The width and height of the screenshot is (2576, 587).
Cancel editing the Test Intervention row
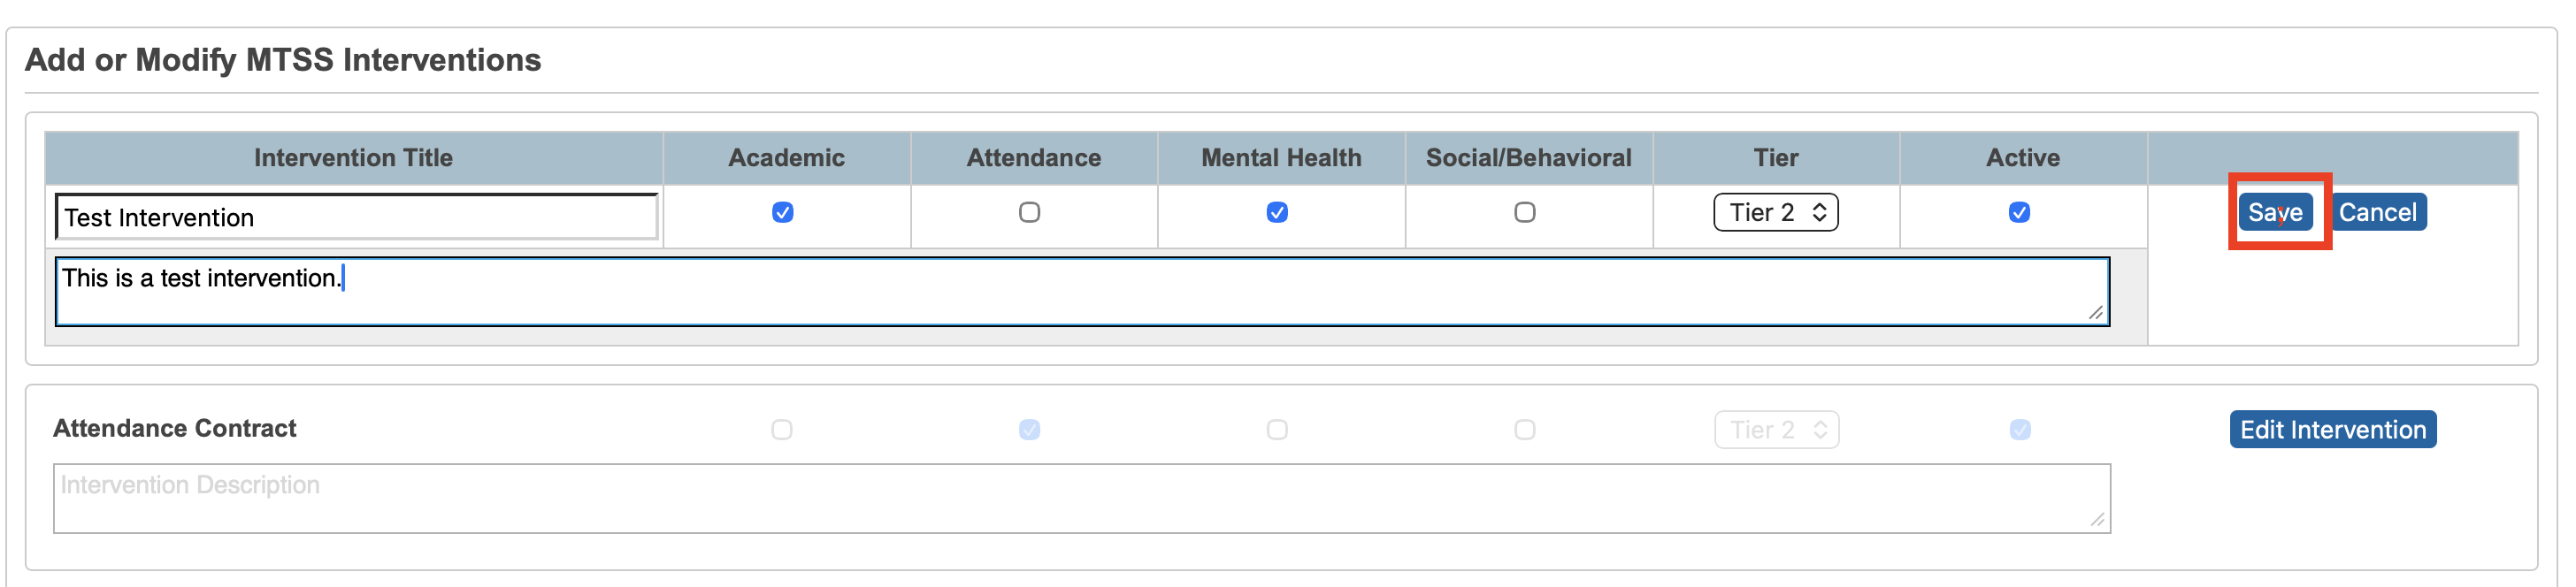(x=2378, y=212)
